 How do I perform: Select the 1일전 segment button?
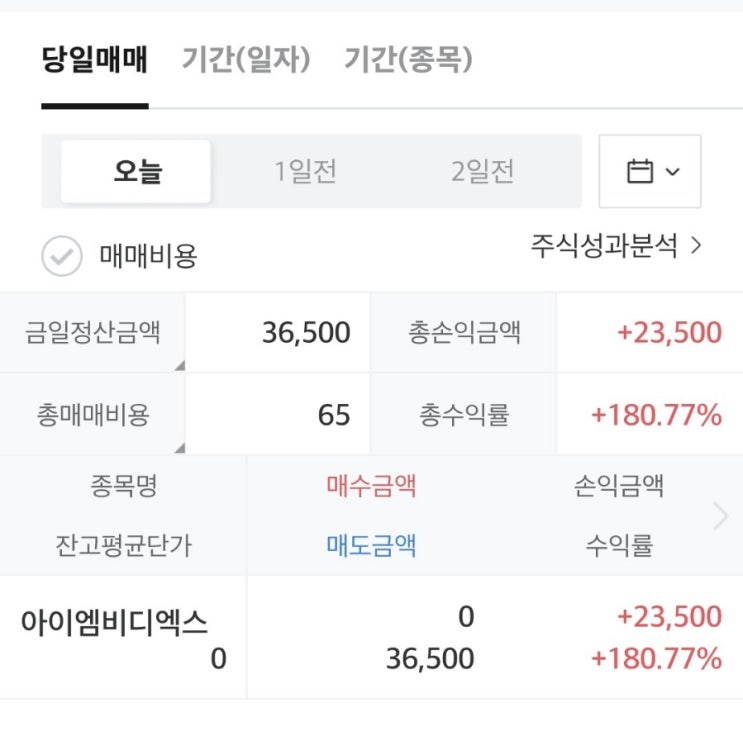[306, 172]
